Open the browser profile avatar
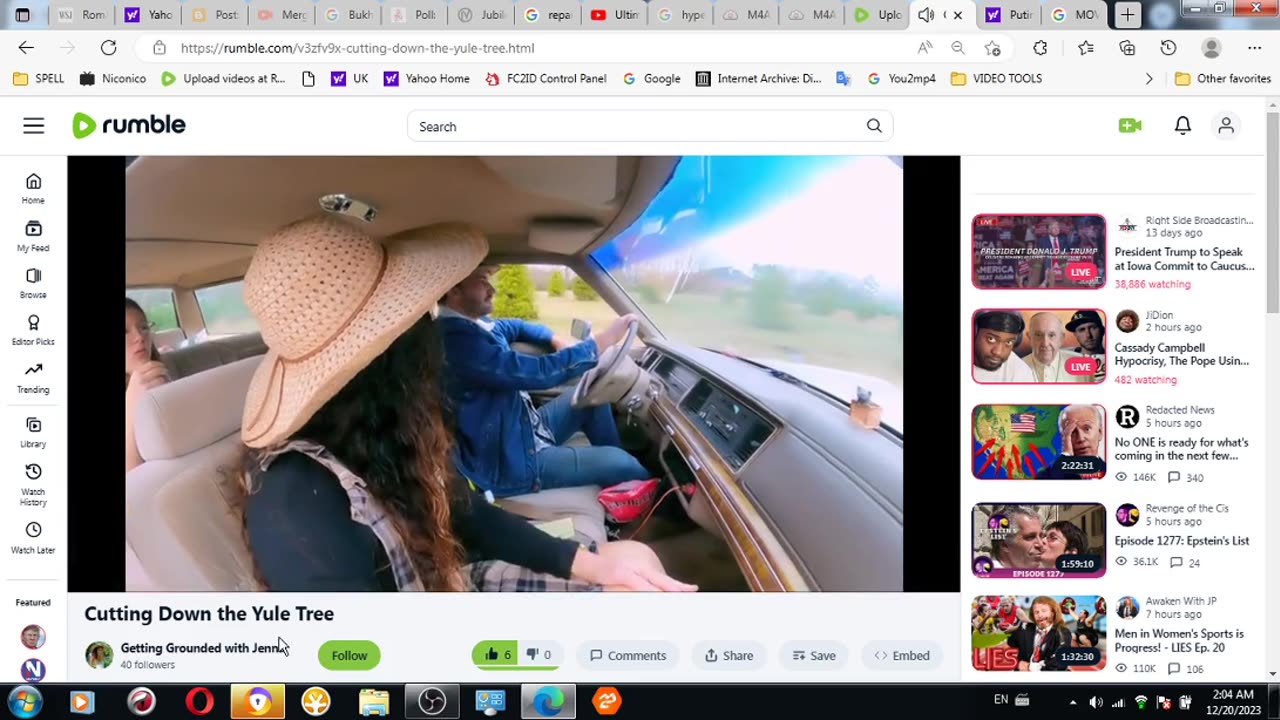The width and height of the screenshot is (1280, 720). coord(1211,48)
